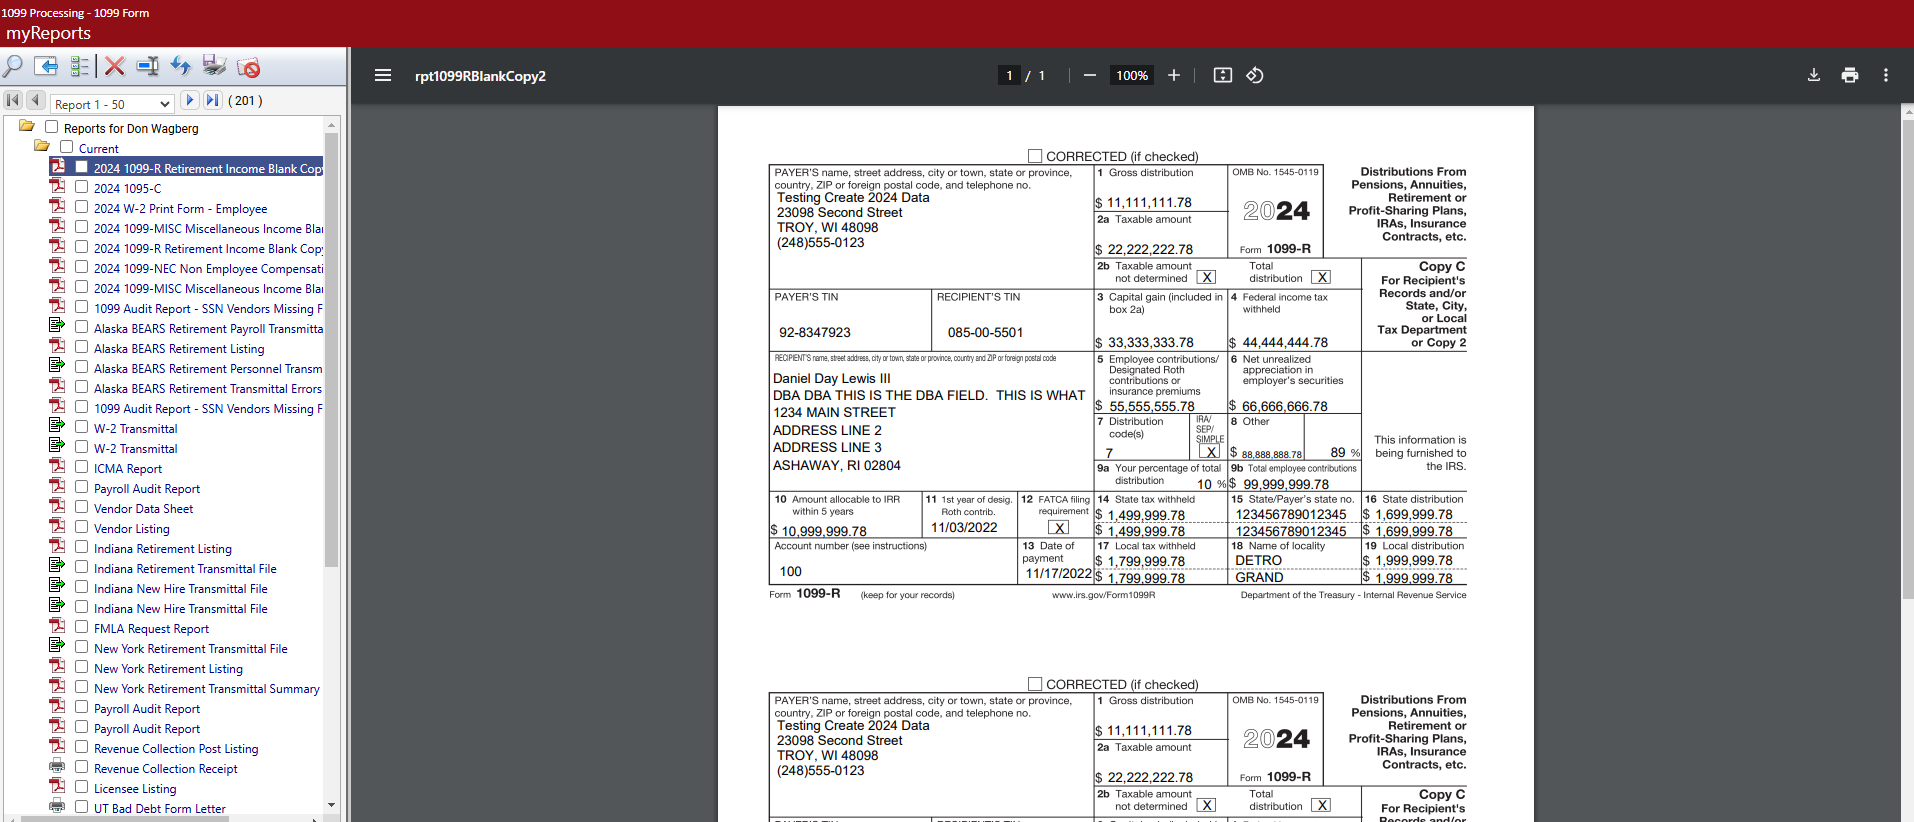Viewport: 1914px width, 822px height.
Task: Select the Vendor Data Sheet report
Action: [143, 508]
